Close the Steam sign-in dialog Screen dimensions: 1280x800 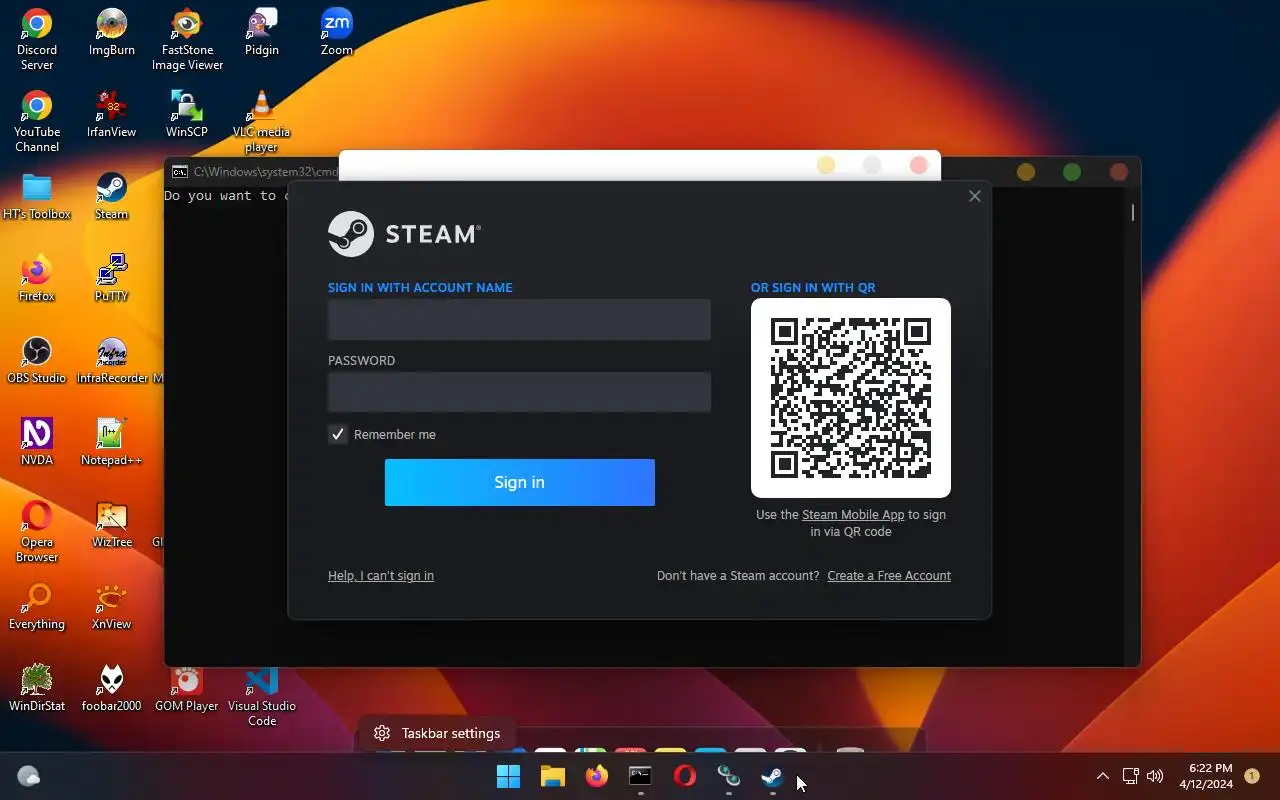[975, 196]
